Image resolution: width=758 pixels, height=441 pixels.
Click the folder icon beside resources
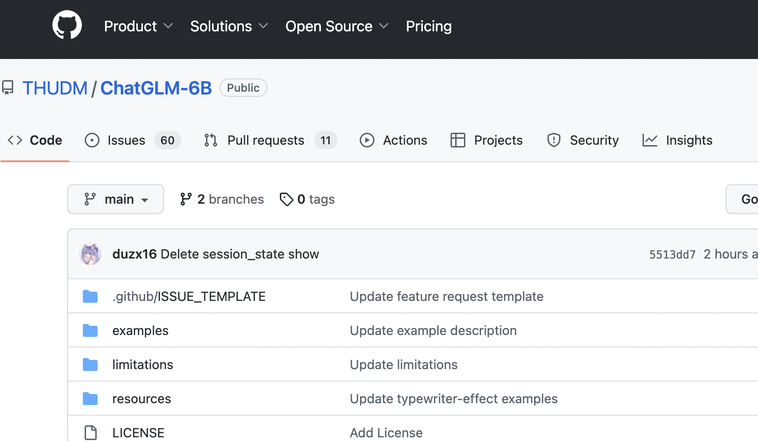click(x=91, y=398)
